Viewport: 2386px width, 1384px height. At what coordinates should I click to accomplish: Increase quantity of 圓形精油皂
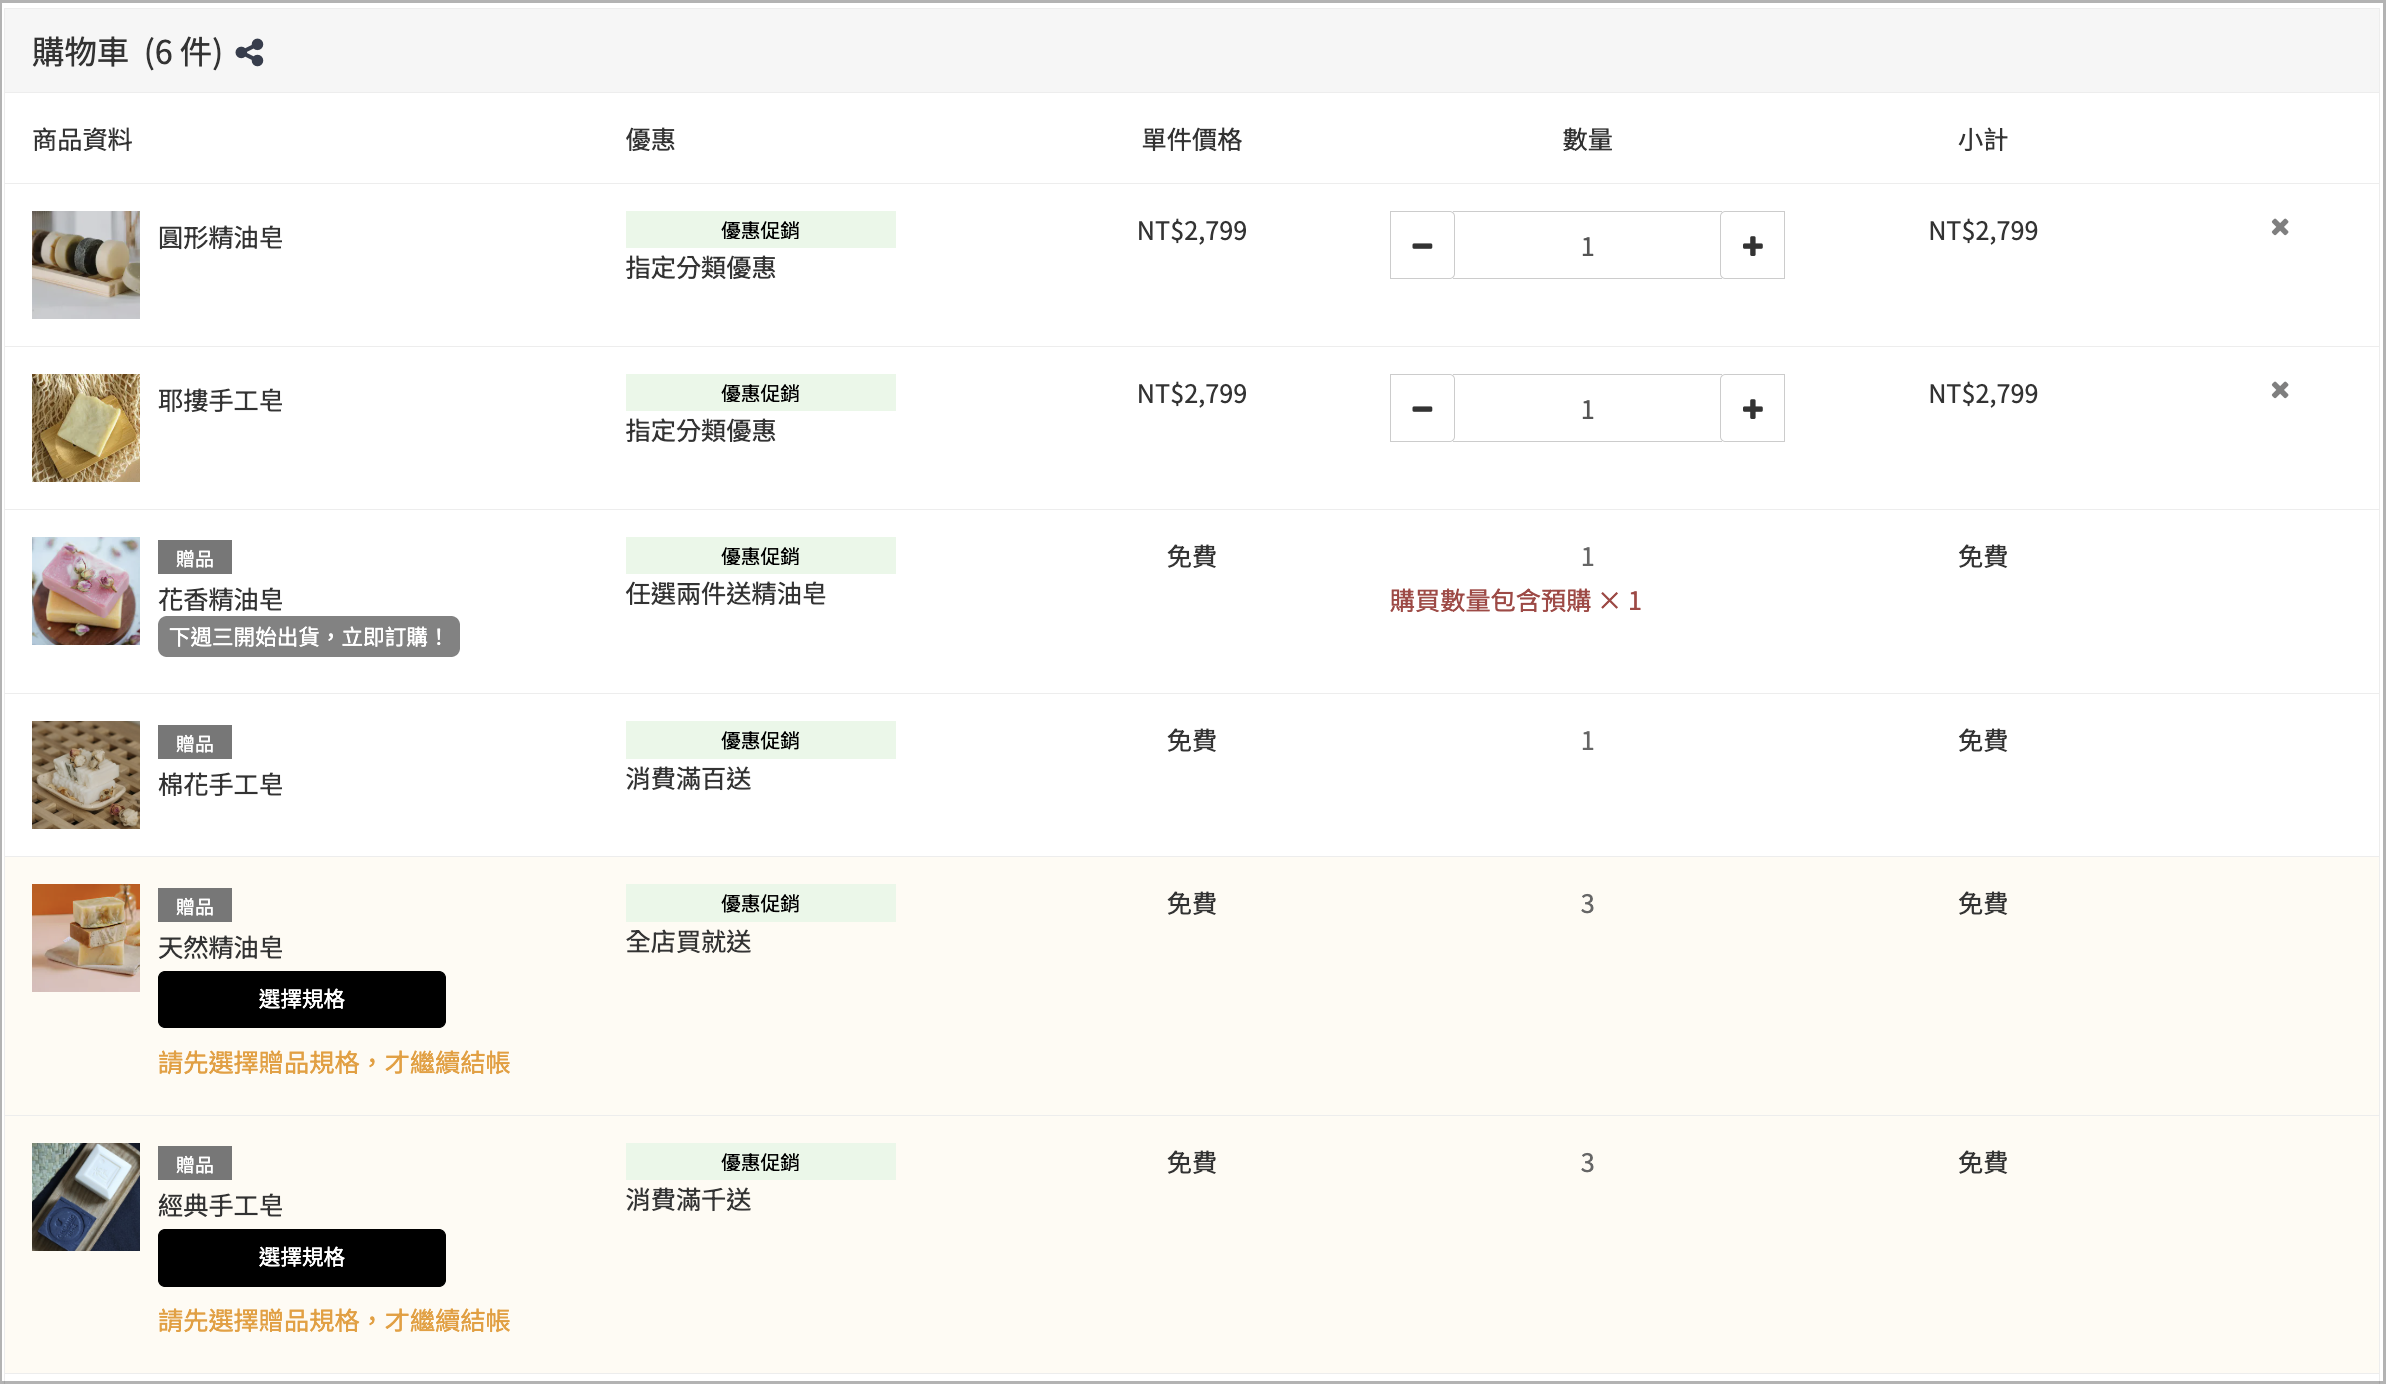(x=1752, y=245)
